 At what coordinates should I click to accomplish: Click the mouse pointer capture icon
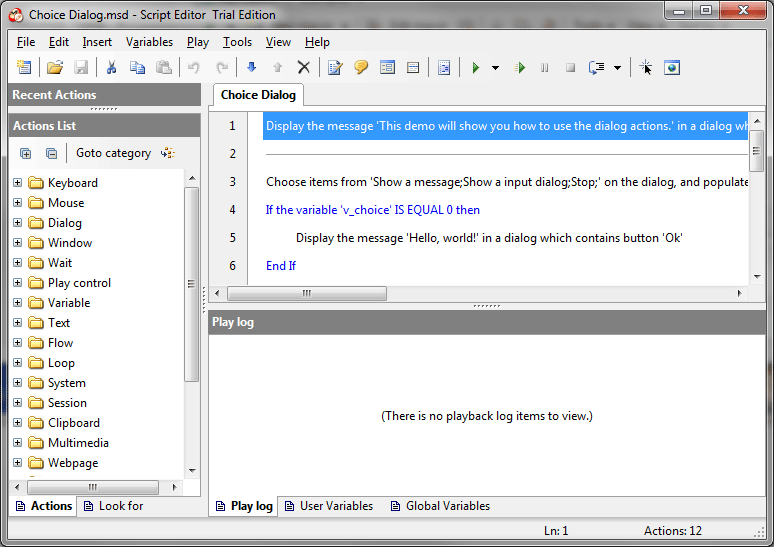[x=646, y=67]
